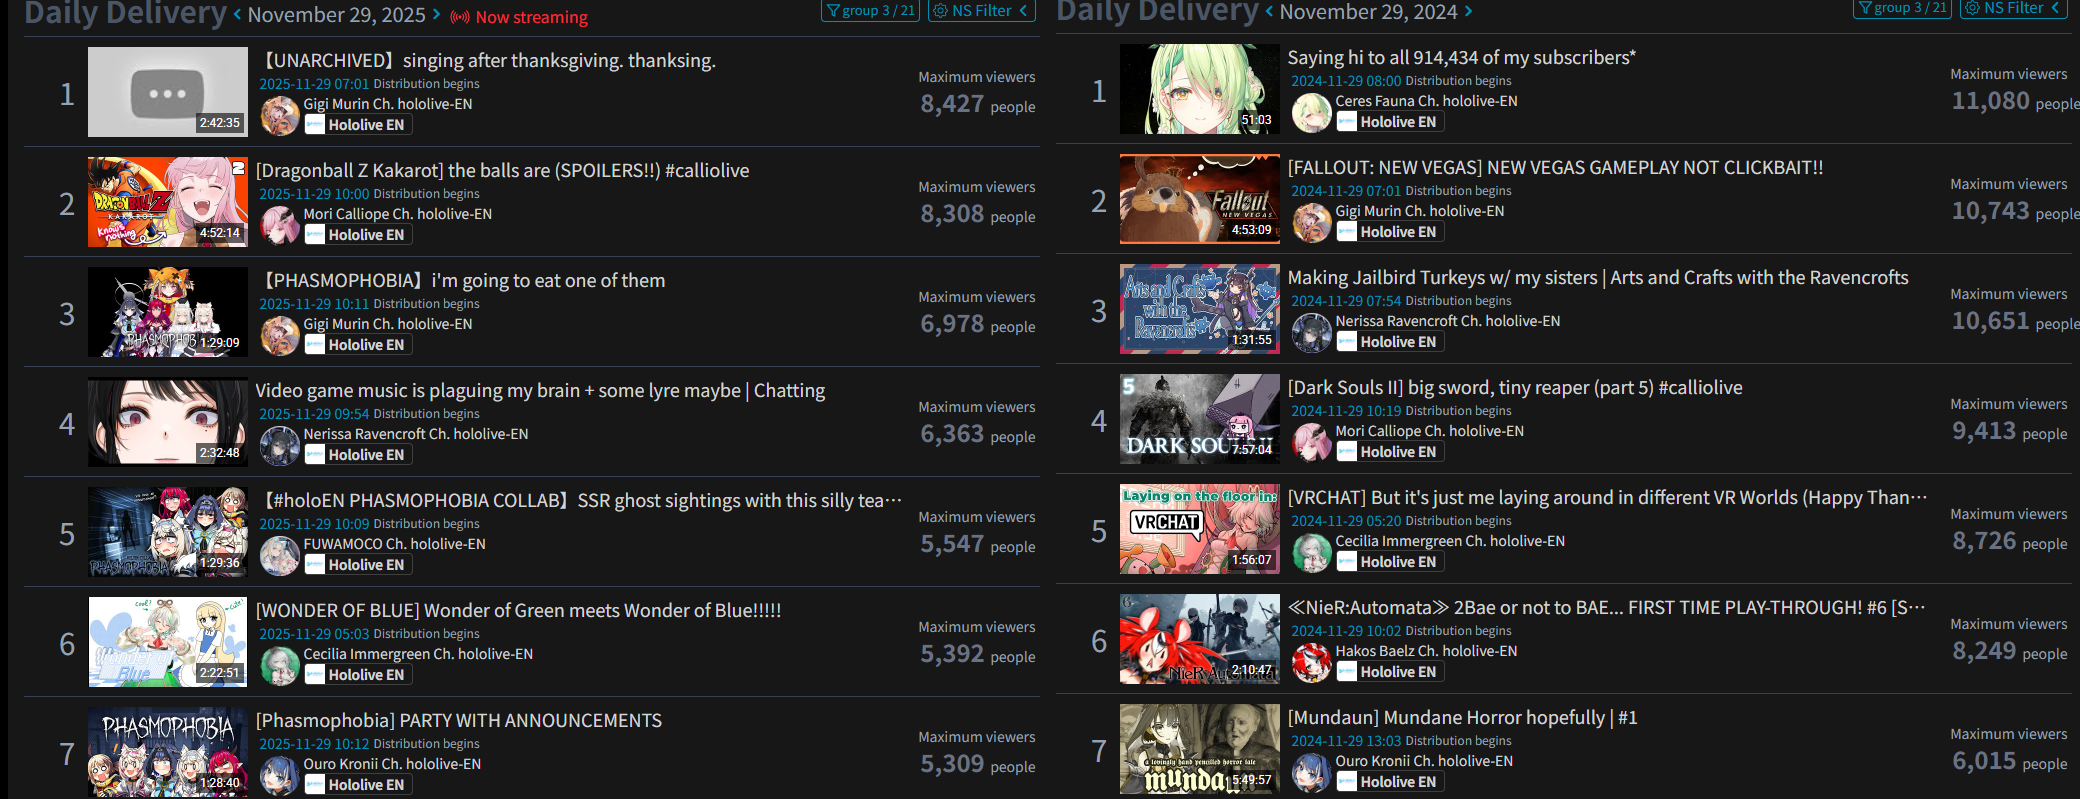
Task: Open Mundaun Mundane Horror stream title
Action: (x=1462, y=718)
